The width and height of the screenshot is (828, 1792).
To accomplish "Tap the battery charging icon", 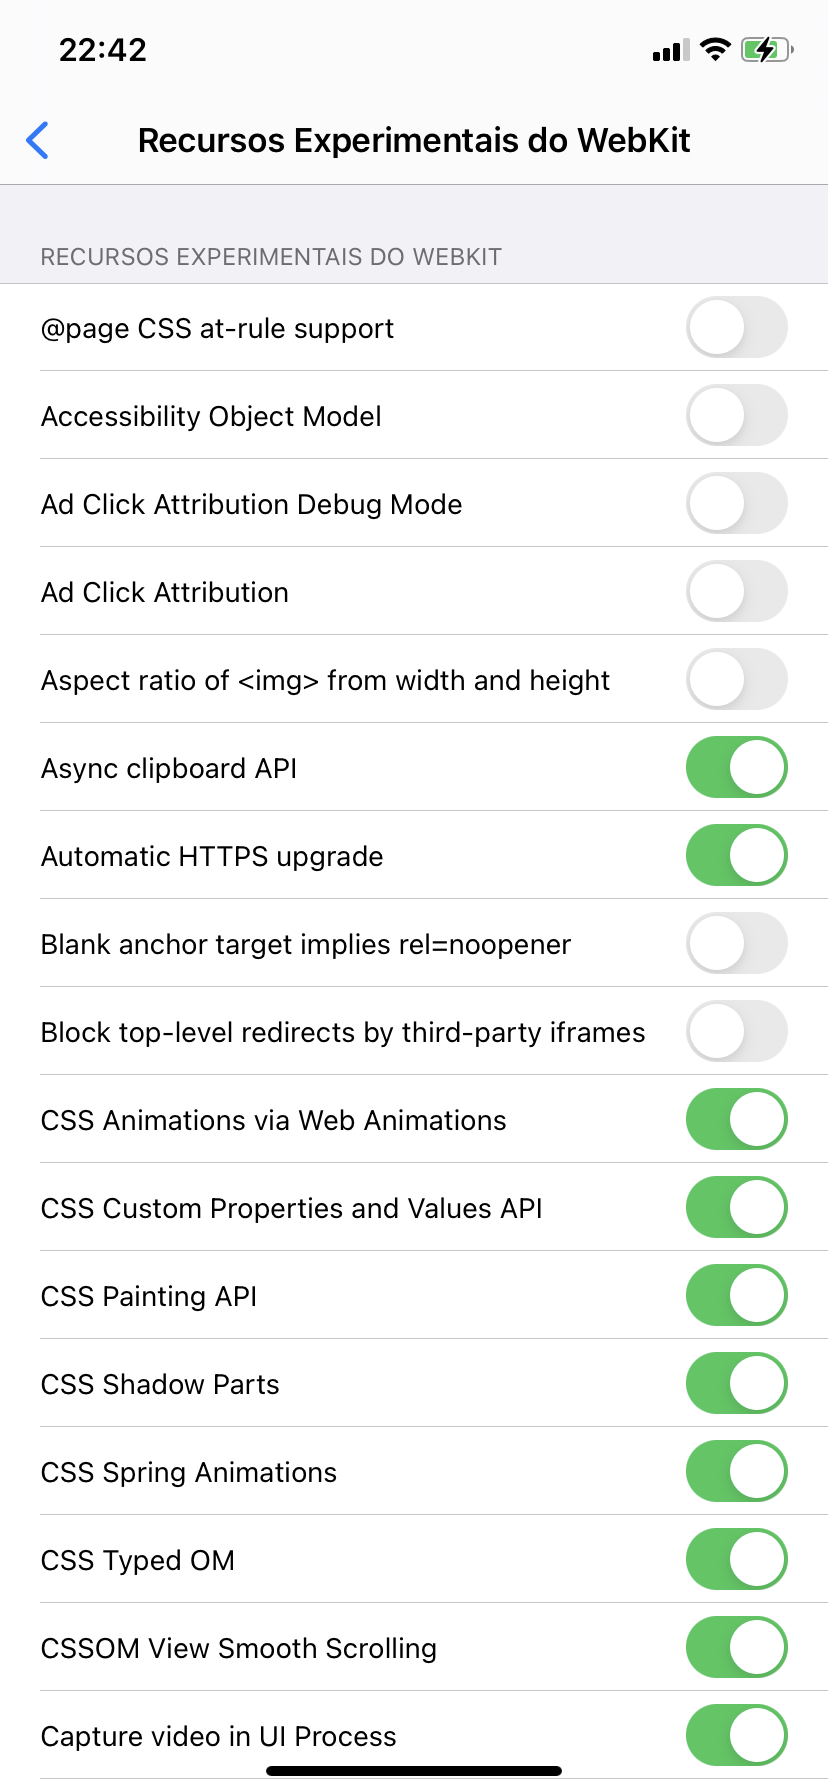I will point(766,49).
